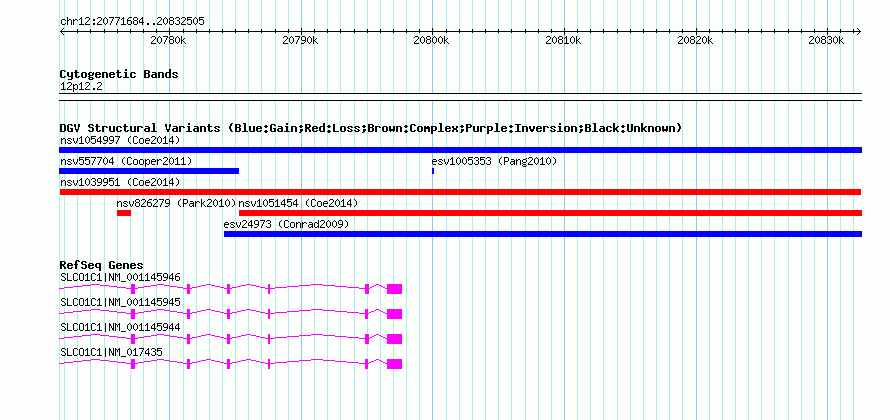Screen dimensions: 890x420
Task: Click the Cytogenetic Bands track title
Action: point(119,74)
